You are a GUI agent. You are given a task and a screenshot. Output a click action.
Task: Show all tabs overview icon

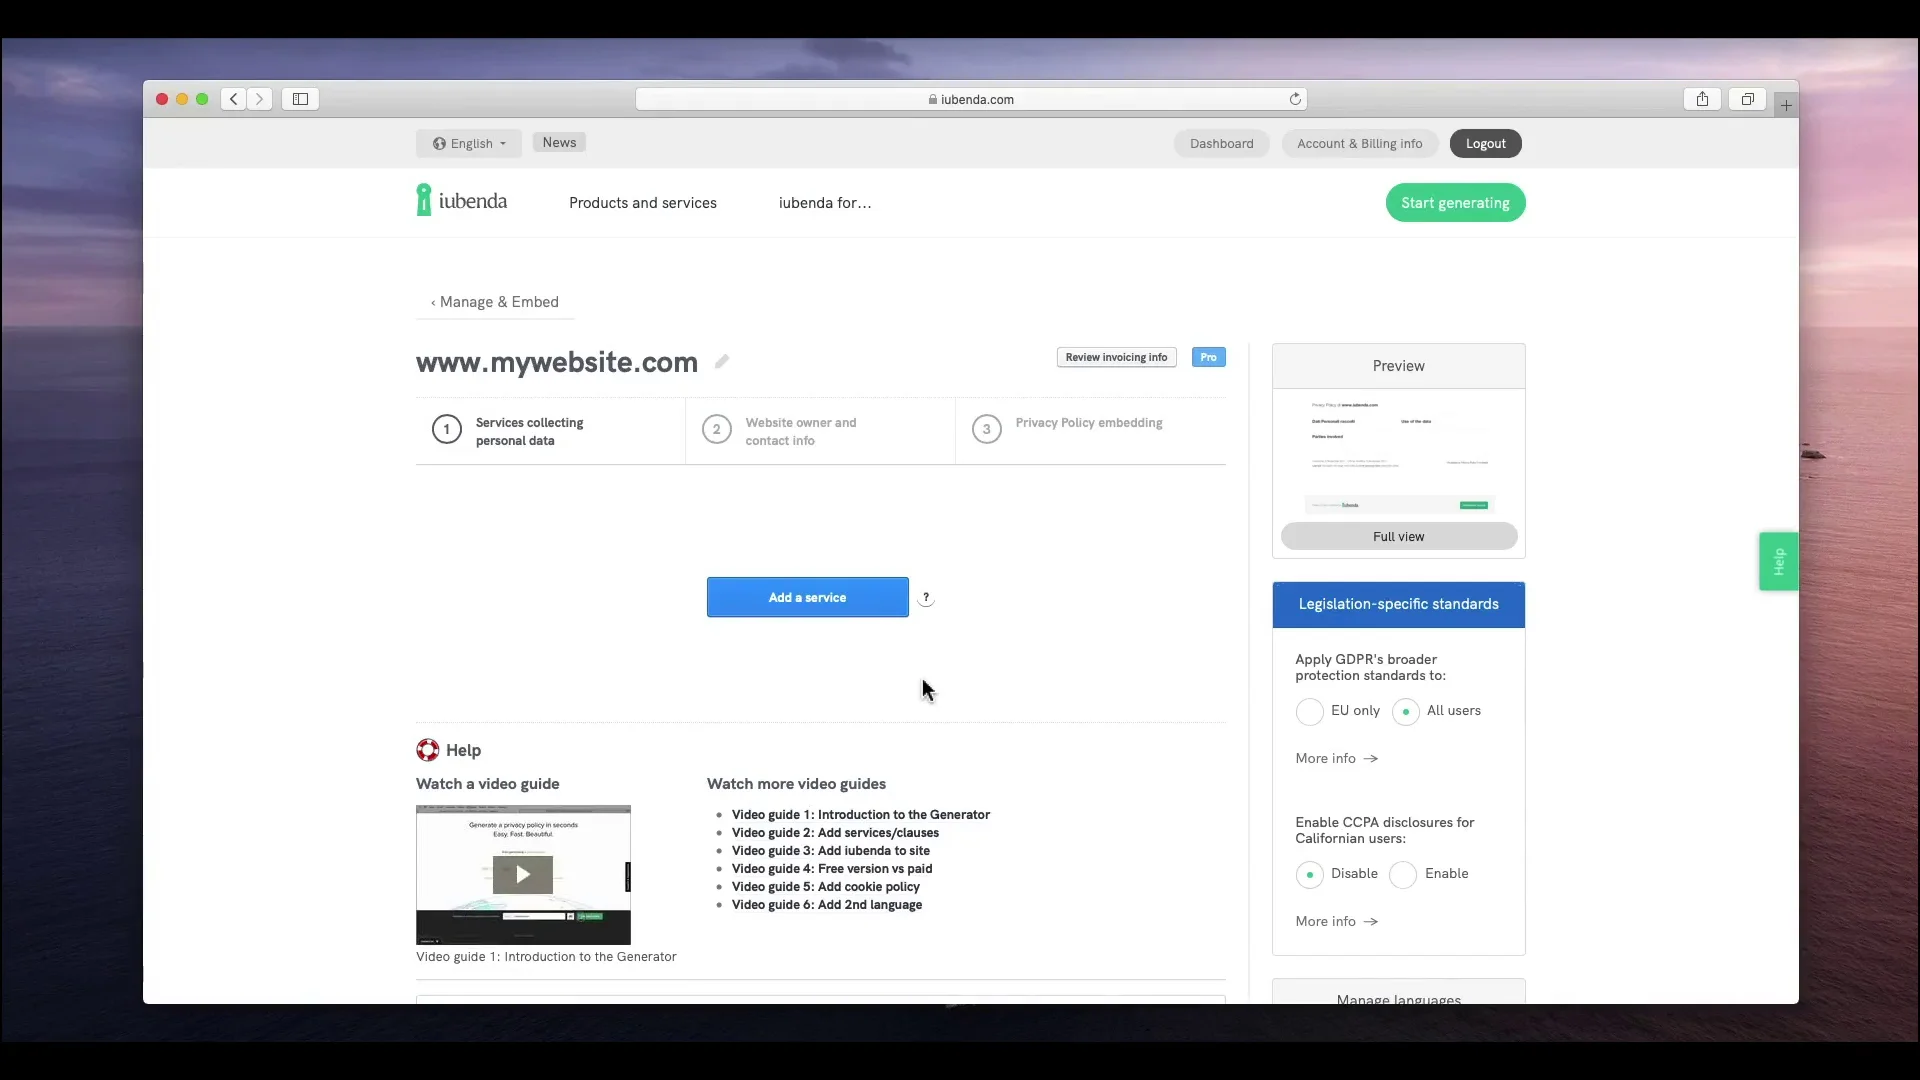pyautogui.click(x=1748, y=99)
